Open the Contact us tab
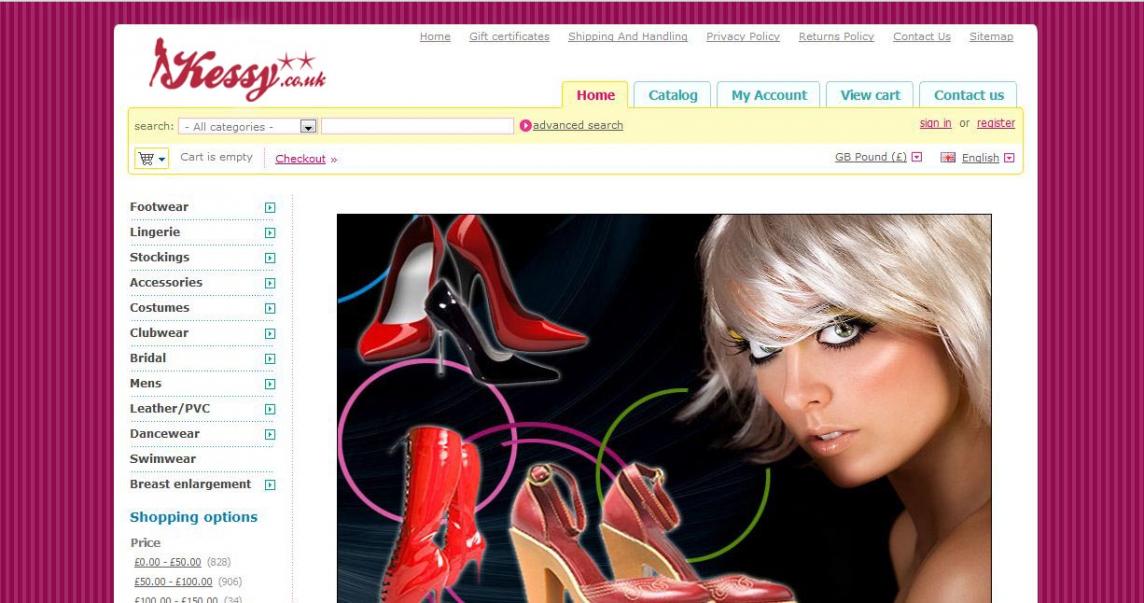This screenshot has width=1144, height=603. [968, 95]
